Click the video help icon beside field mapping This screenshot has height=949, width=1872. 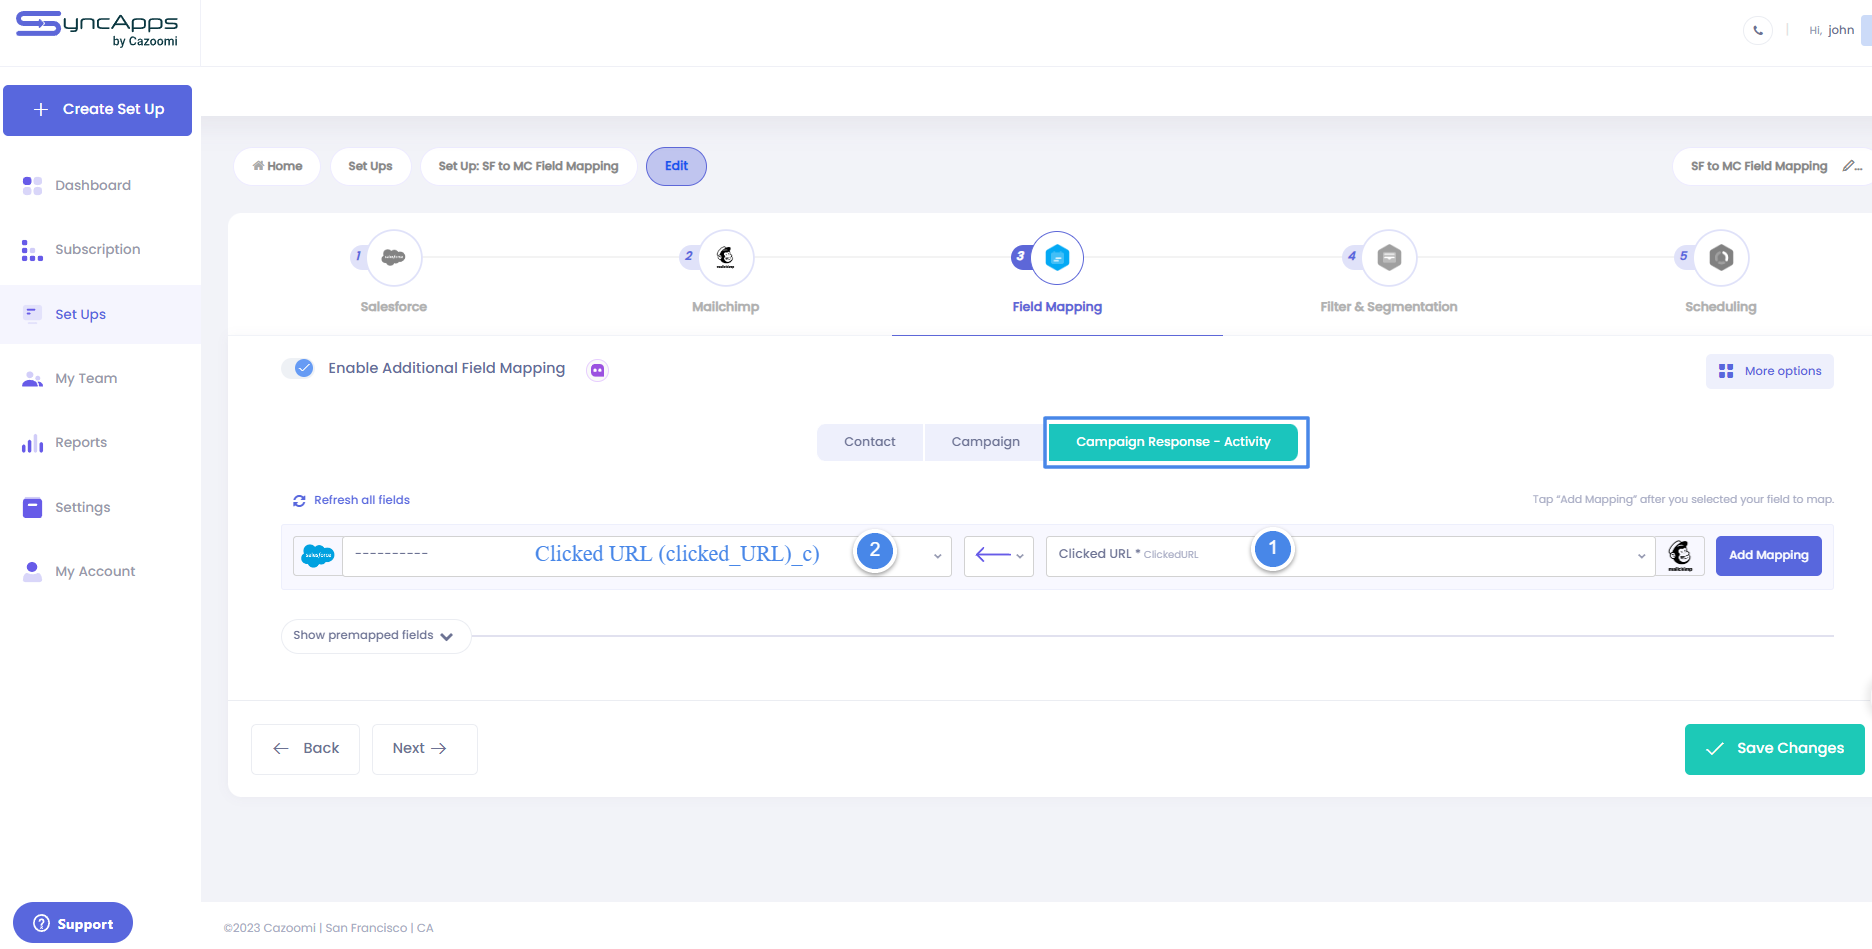point(597,370)
